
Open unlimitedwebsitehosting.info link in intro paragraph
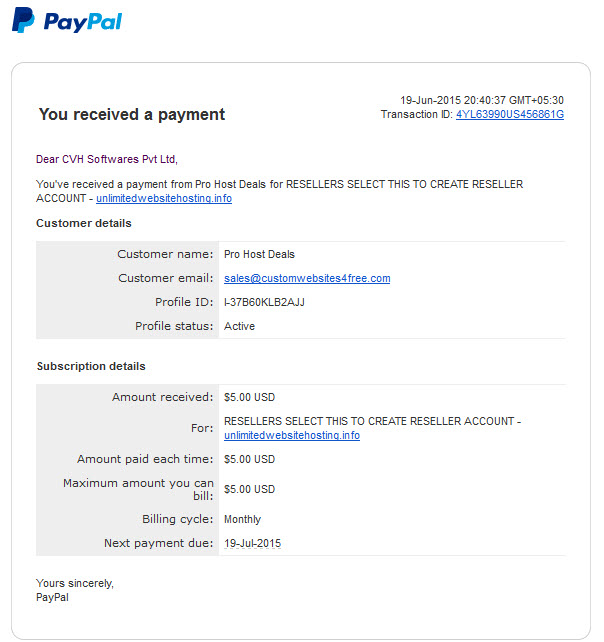(164, 198)
